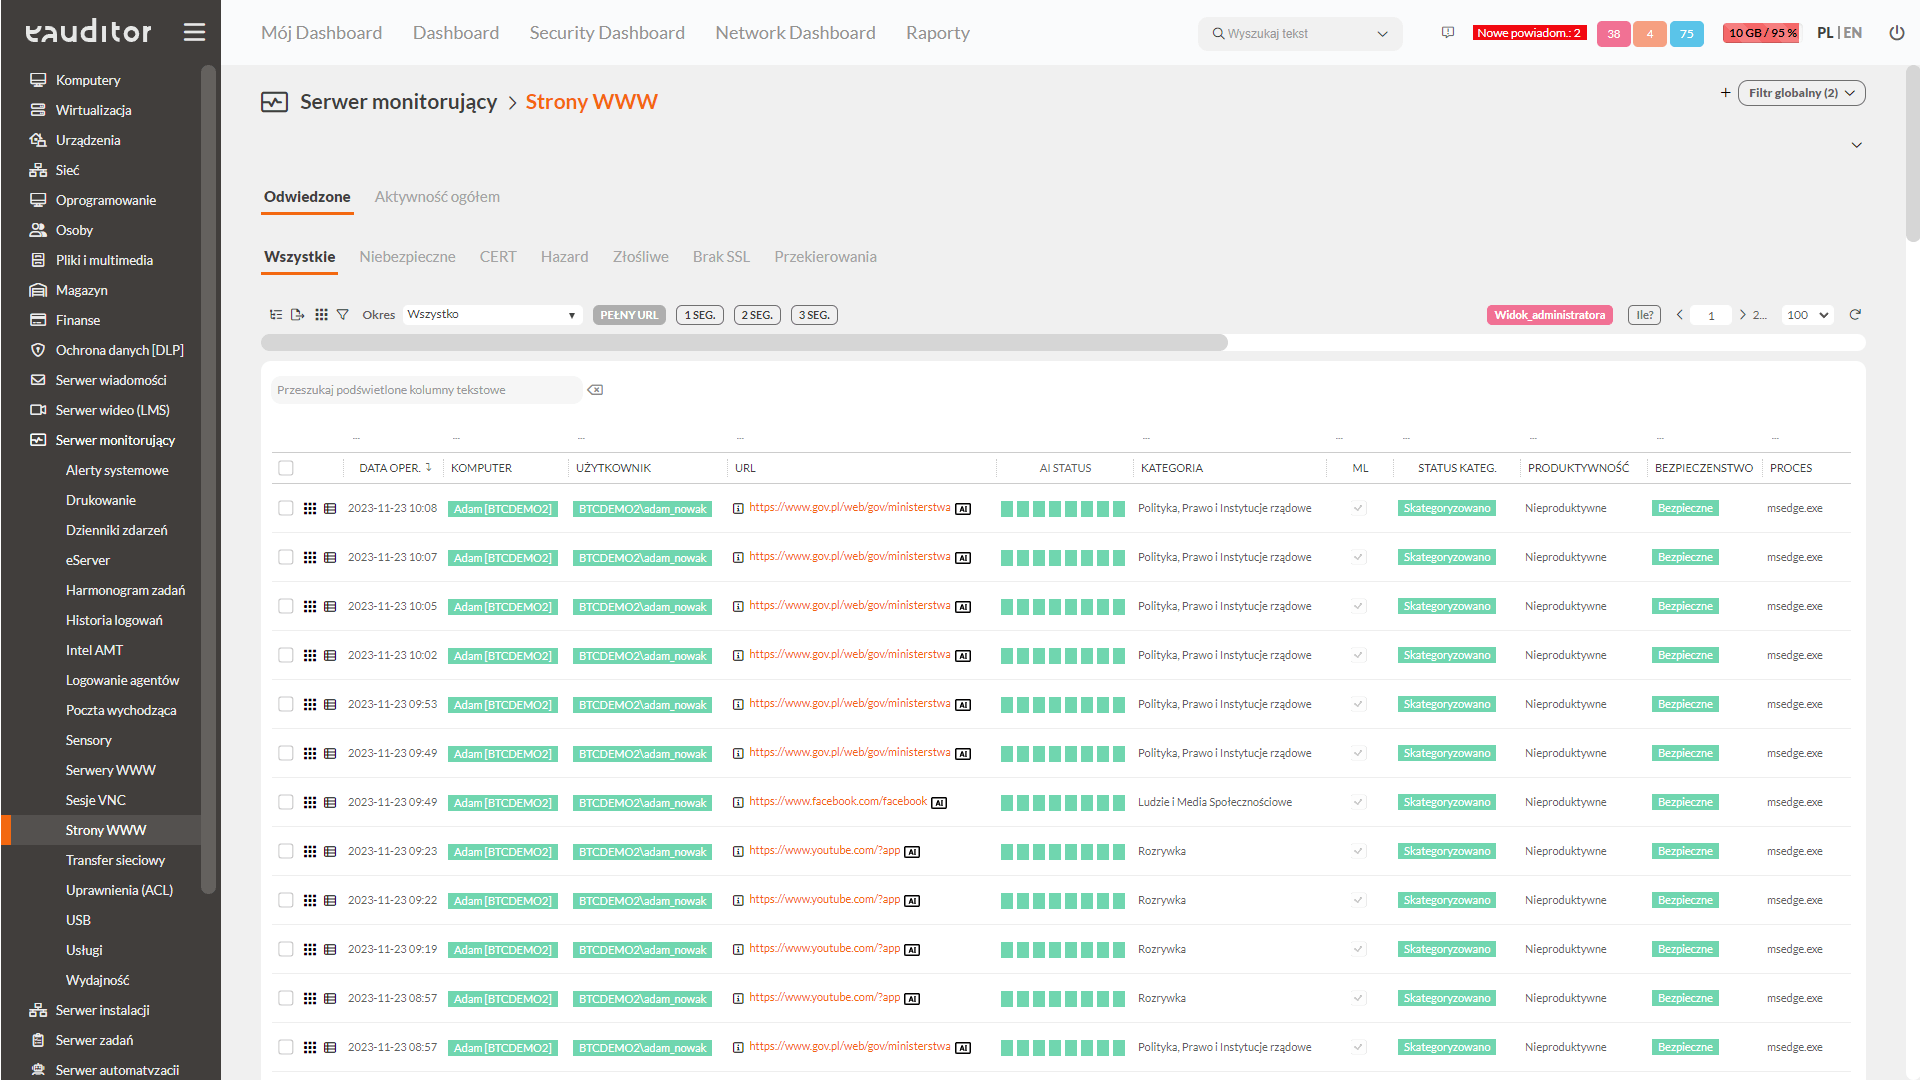Open the Raporty top menu
The width and height of the screenshot is (1920, 1080).
tap(938, 33)
